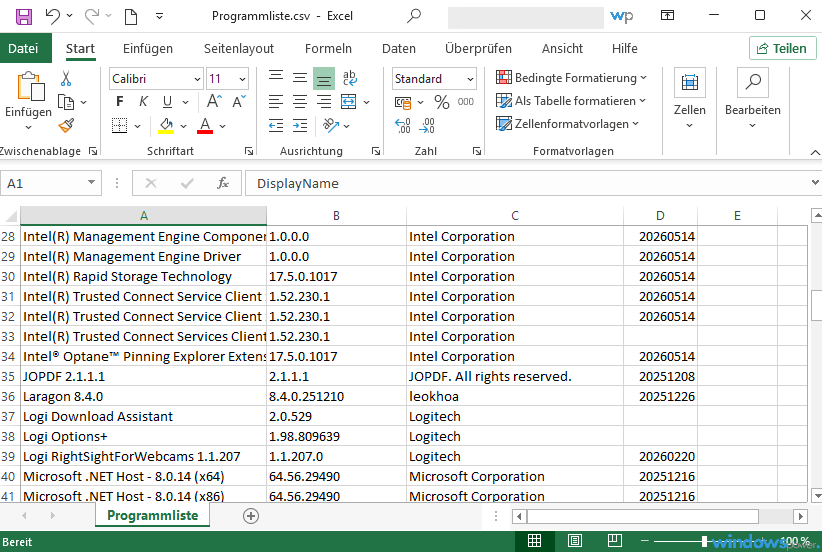Expand Zellenformatvorlagen menu
Image resolution: width=822 pixels, height=552 pixels.
click(x=568, y=124)
